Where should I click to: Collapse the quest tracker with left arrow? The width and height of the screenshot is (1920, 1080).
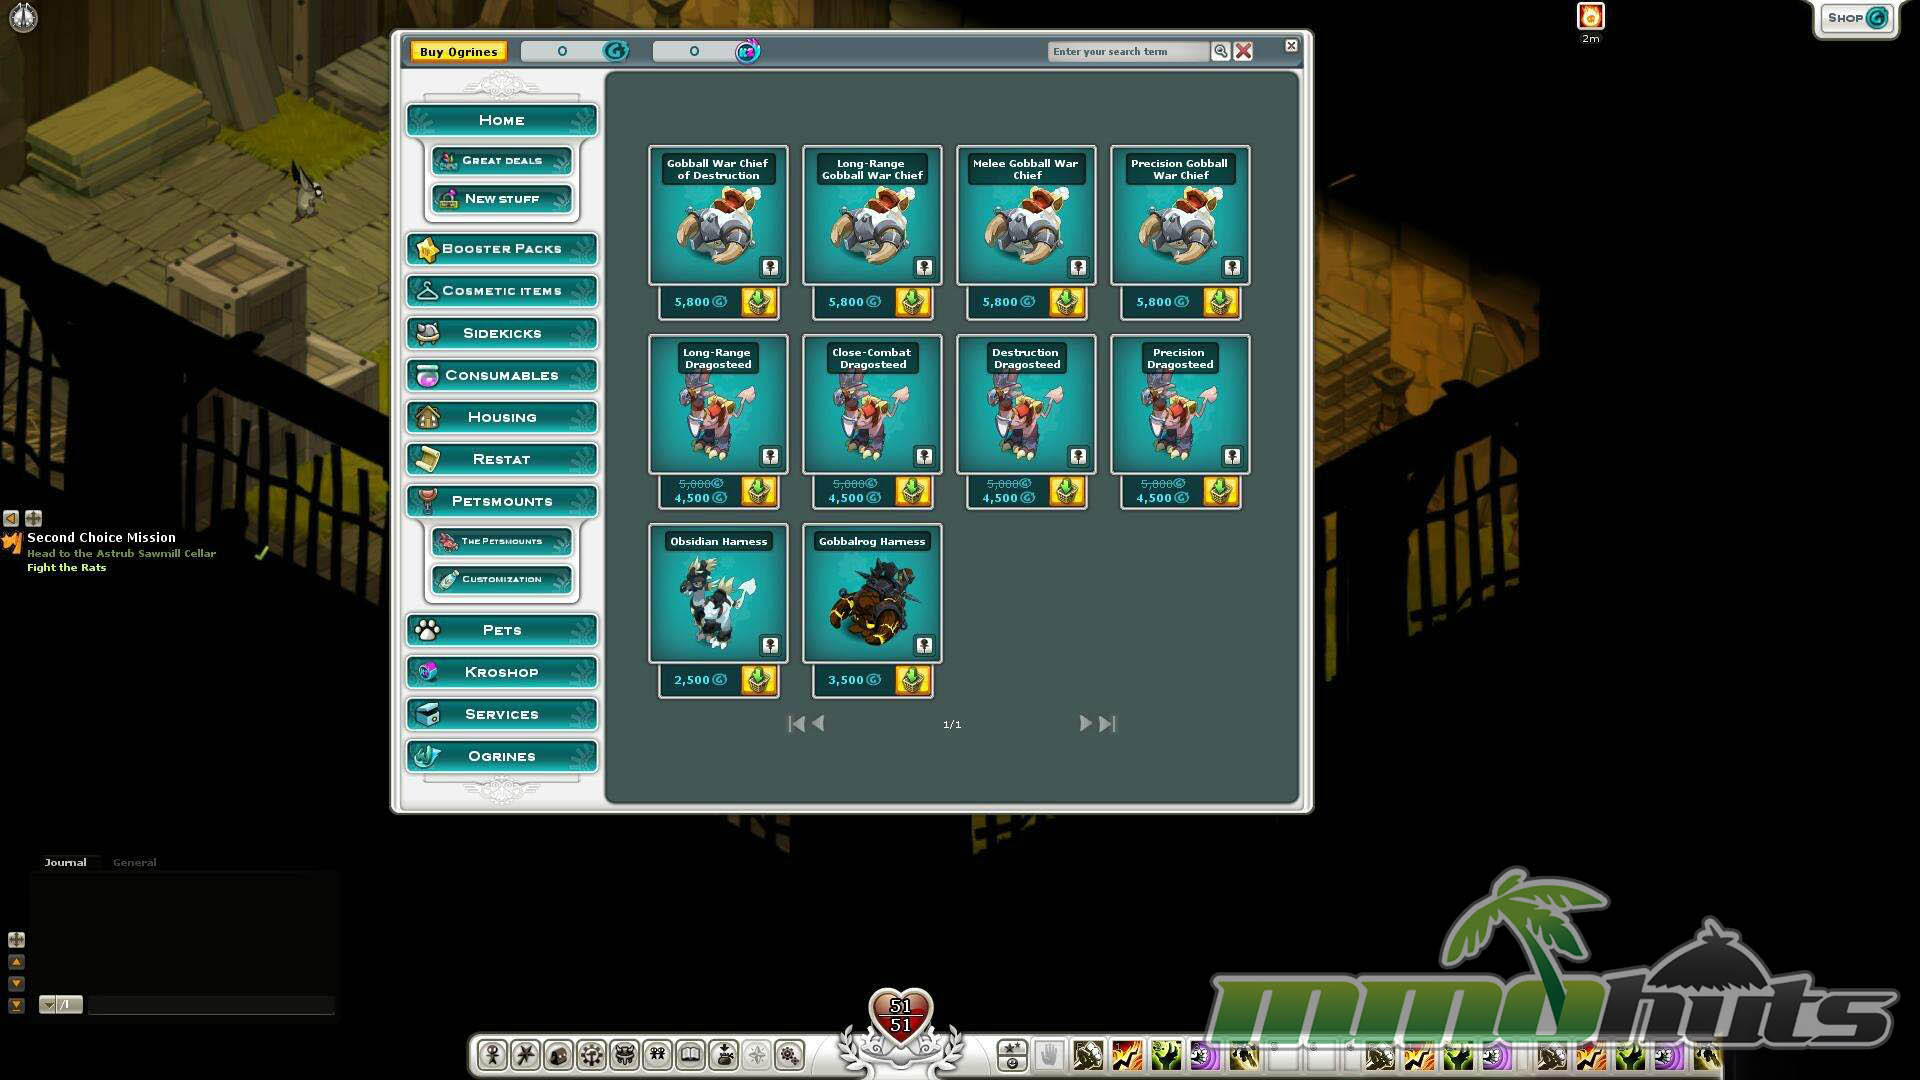pyautogui.click(x=11, y=518)
